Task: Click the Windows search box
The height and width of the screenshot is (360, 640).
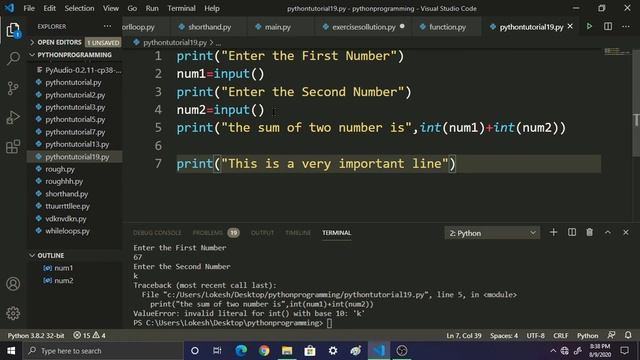Action: pos(102,351)
